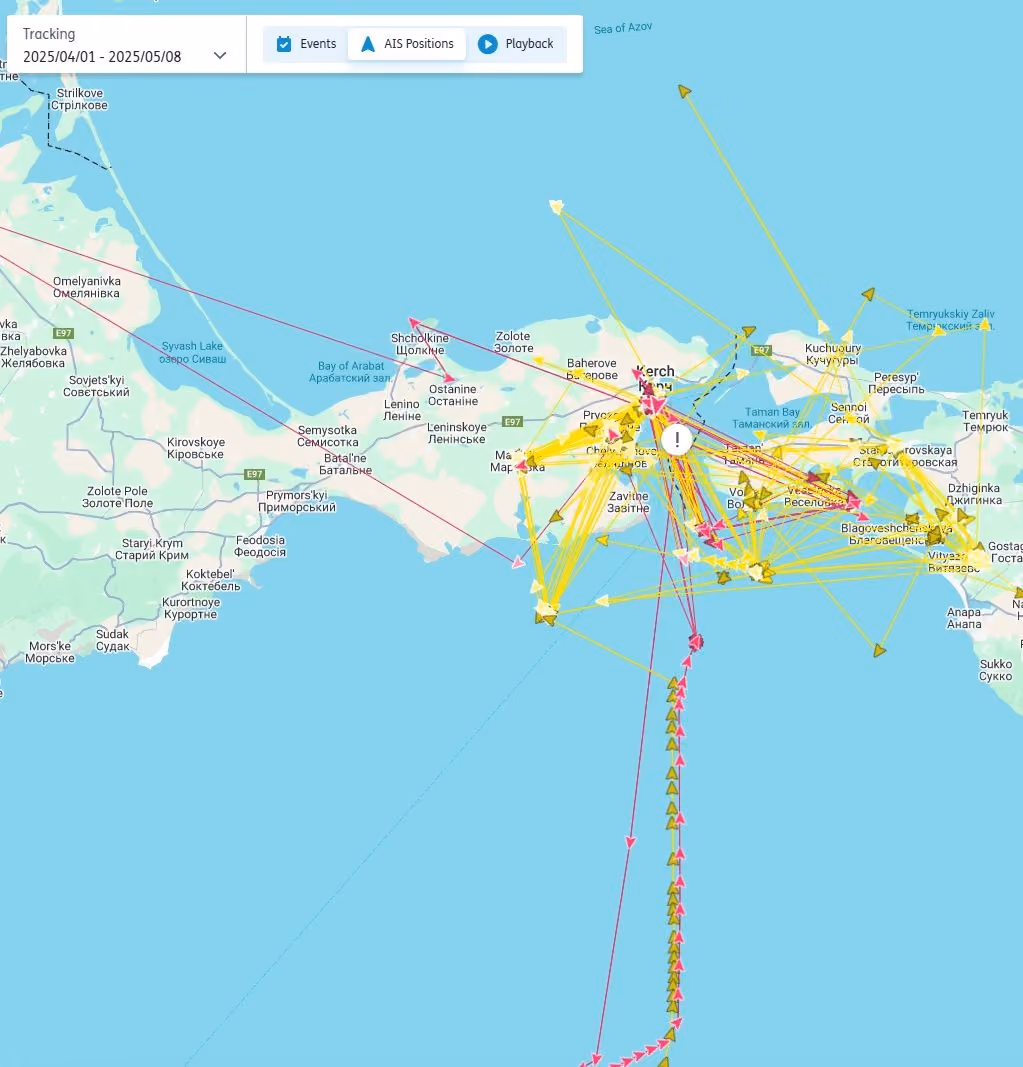Click the Sea of Azov label
The image size is (1023, 1067).
coord(623,28)
